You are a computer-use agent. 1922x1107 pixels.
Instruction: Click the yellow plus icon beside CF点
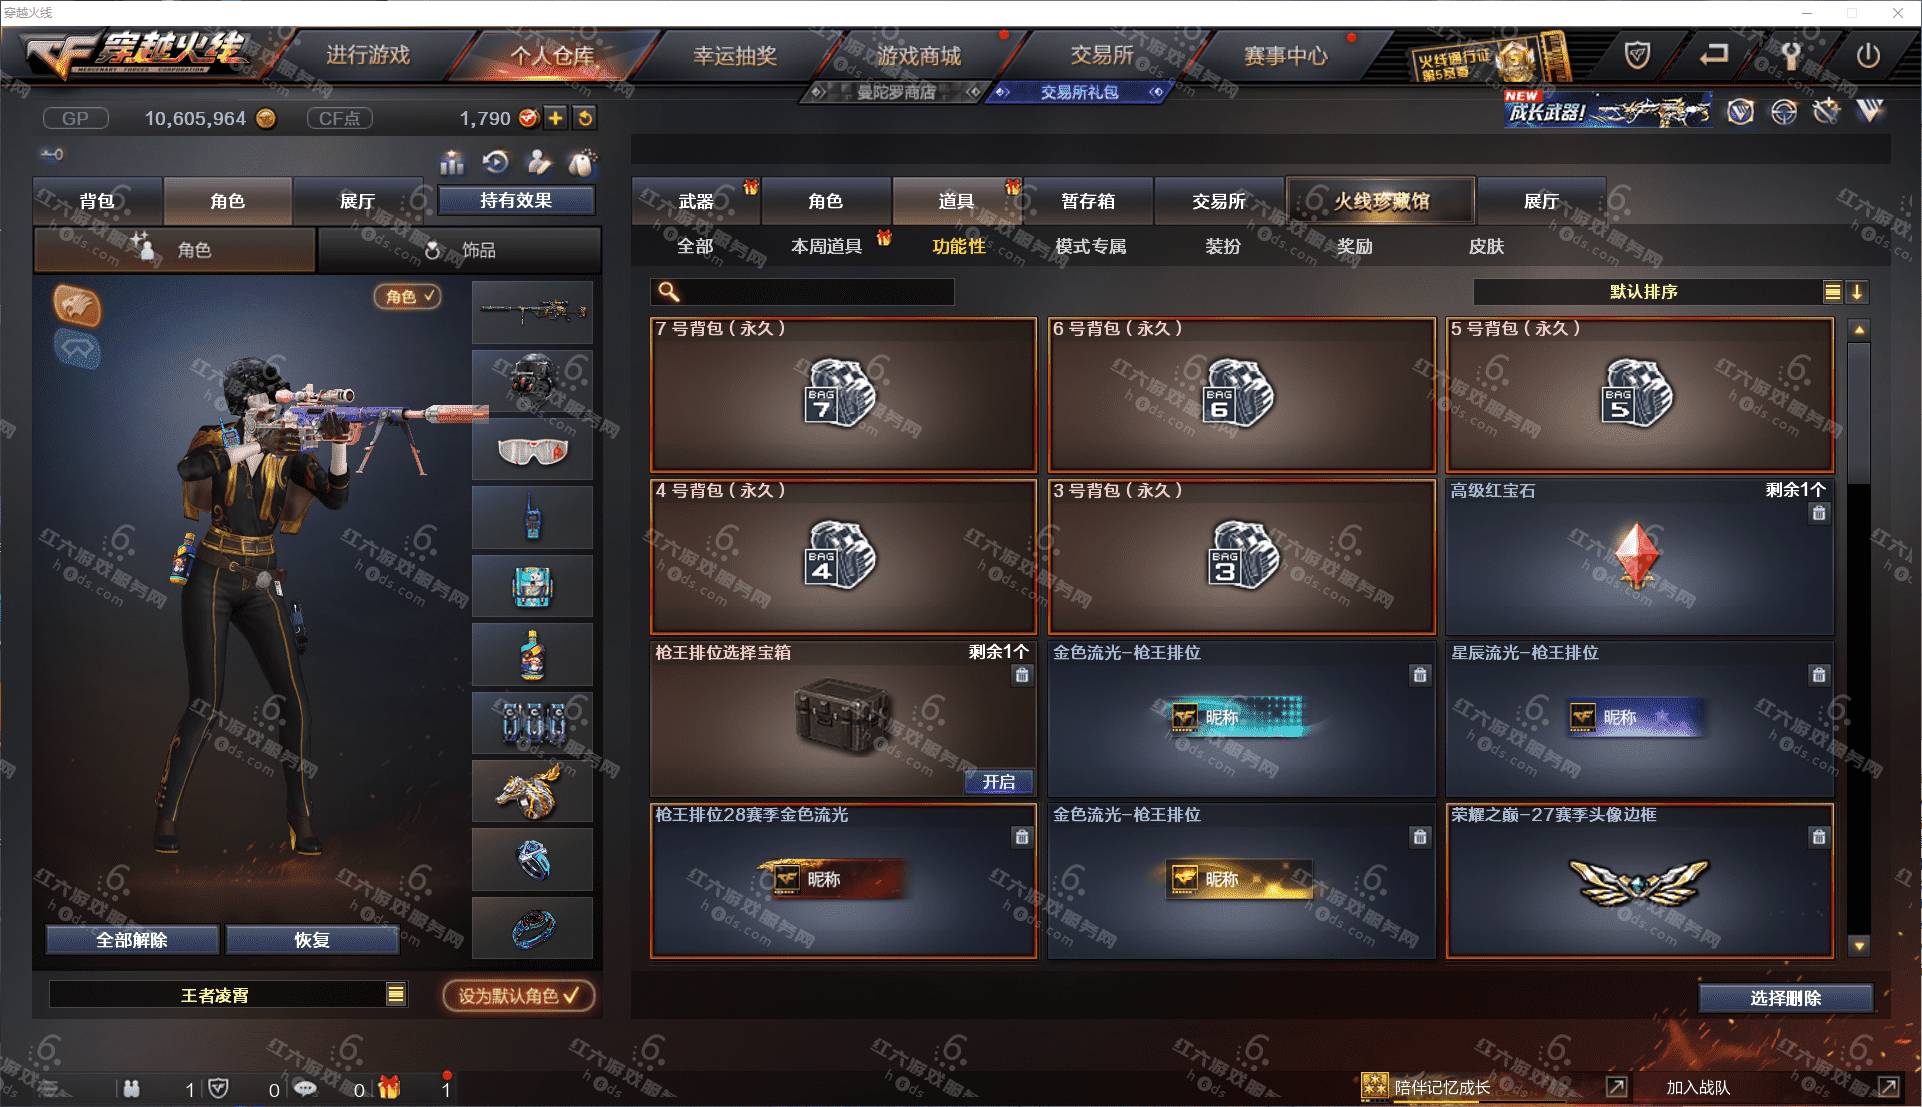tap(555, 118)
